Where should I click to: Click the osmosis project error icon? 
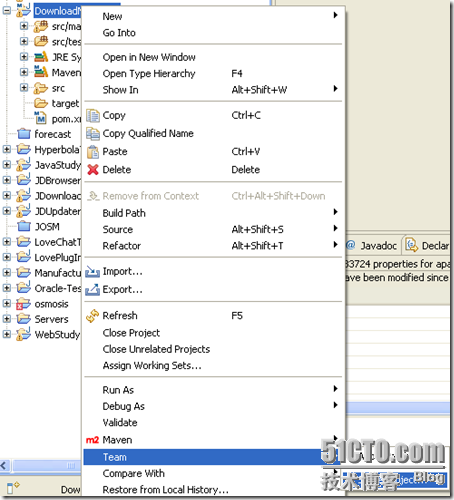[x=23, y=304]
